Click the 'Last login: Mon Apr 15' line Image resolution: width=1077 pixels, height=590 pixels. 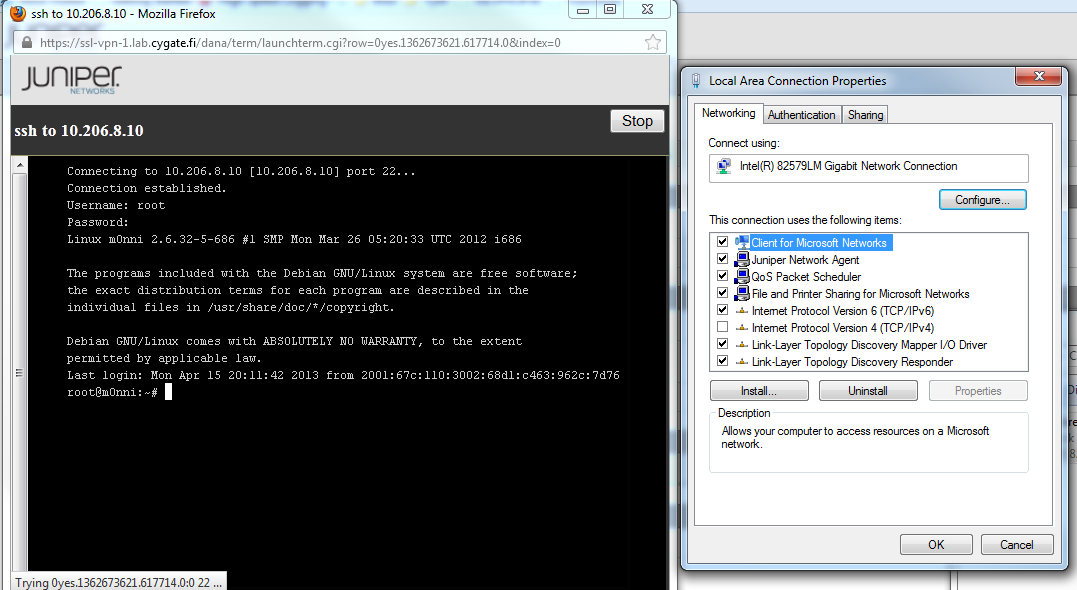[343, 375]
